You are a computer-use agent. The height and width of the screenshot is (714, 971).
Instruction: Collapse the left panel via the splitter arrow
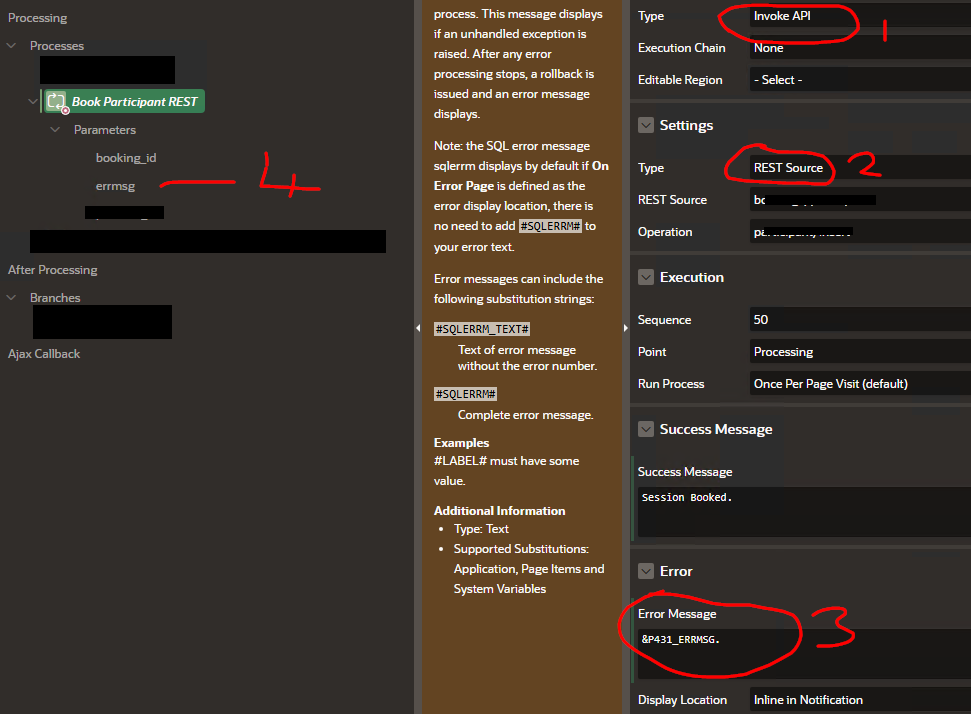click(x=417, y=326)
